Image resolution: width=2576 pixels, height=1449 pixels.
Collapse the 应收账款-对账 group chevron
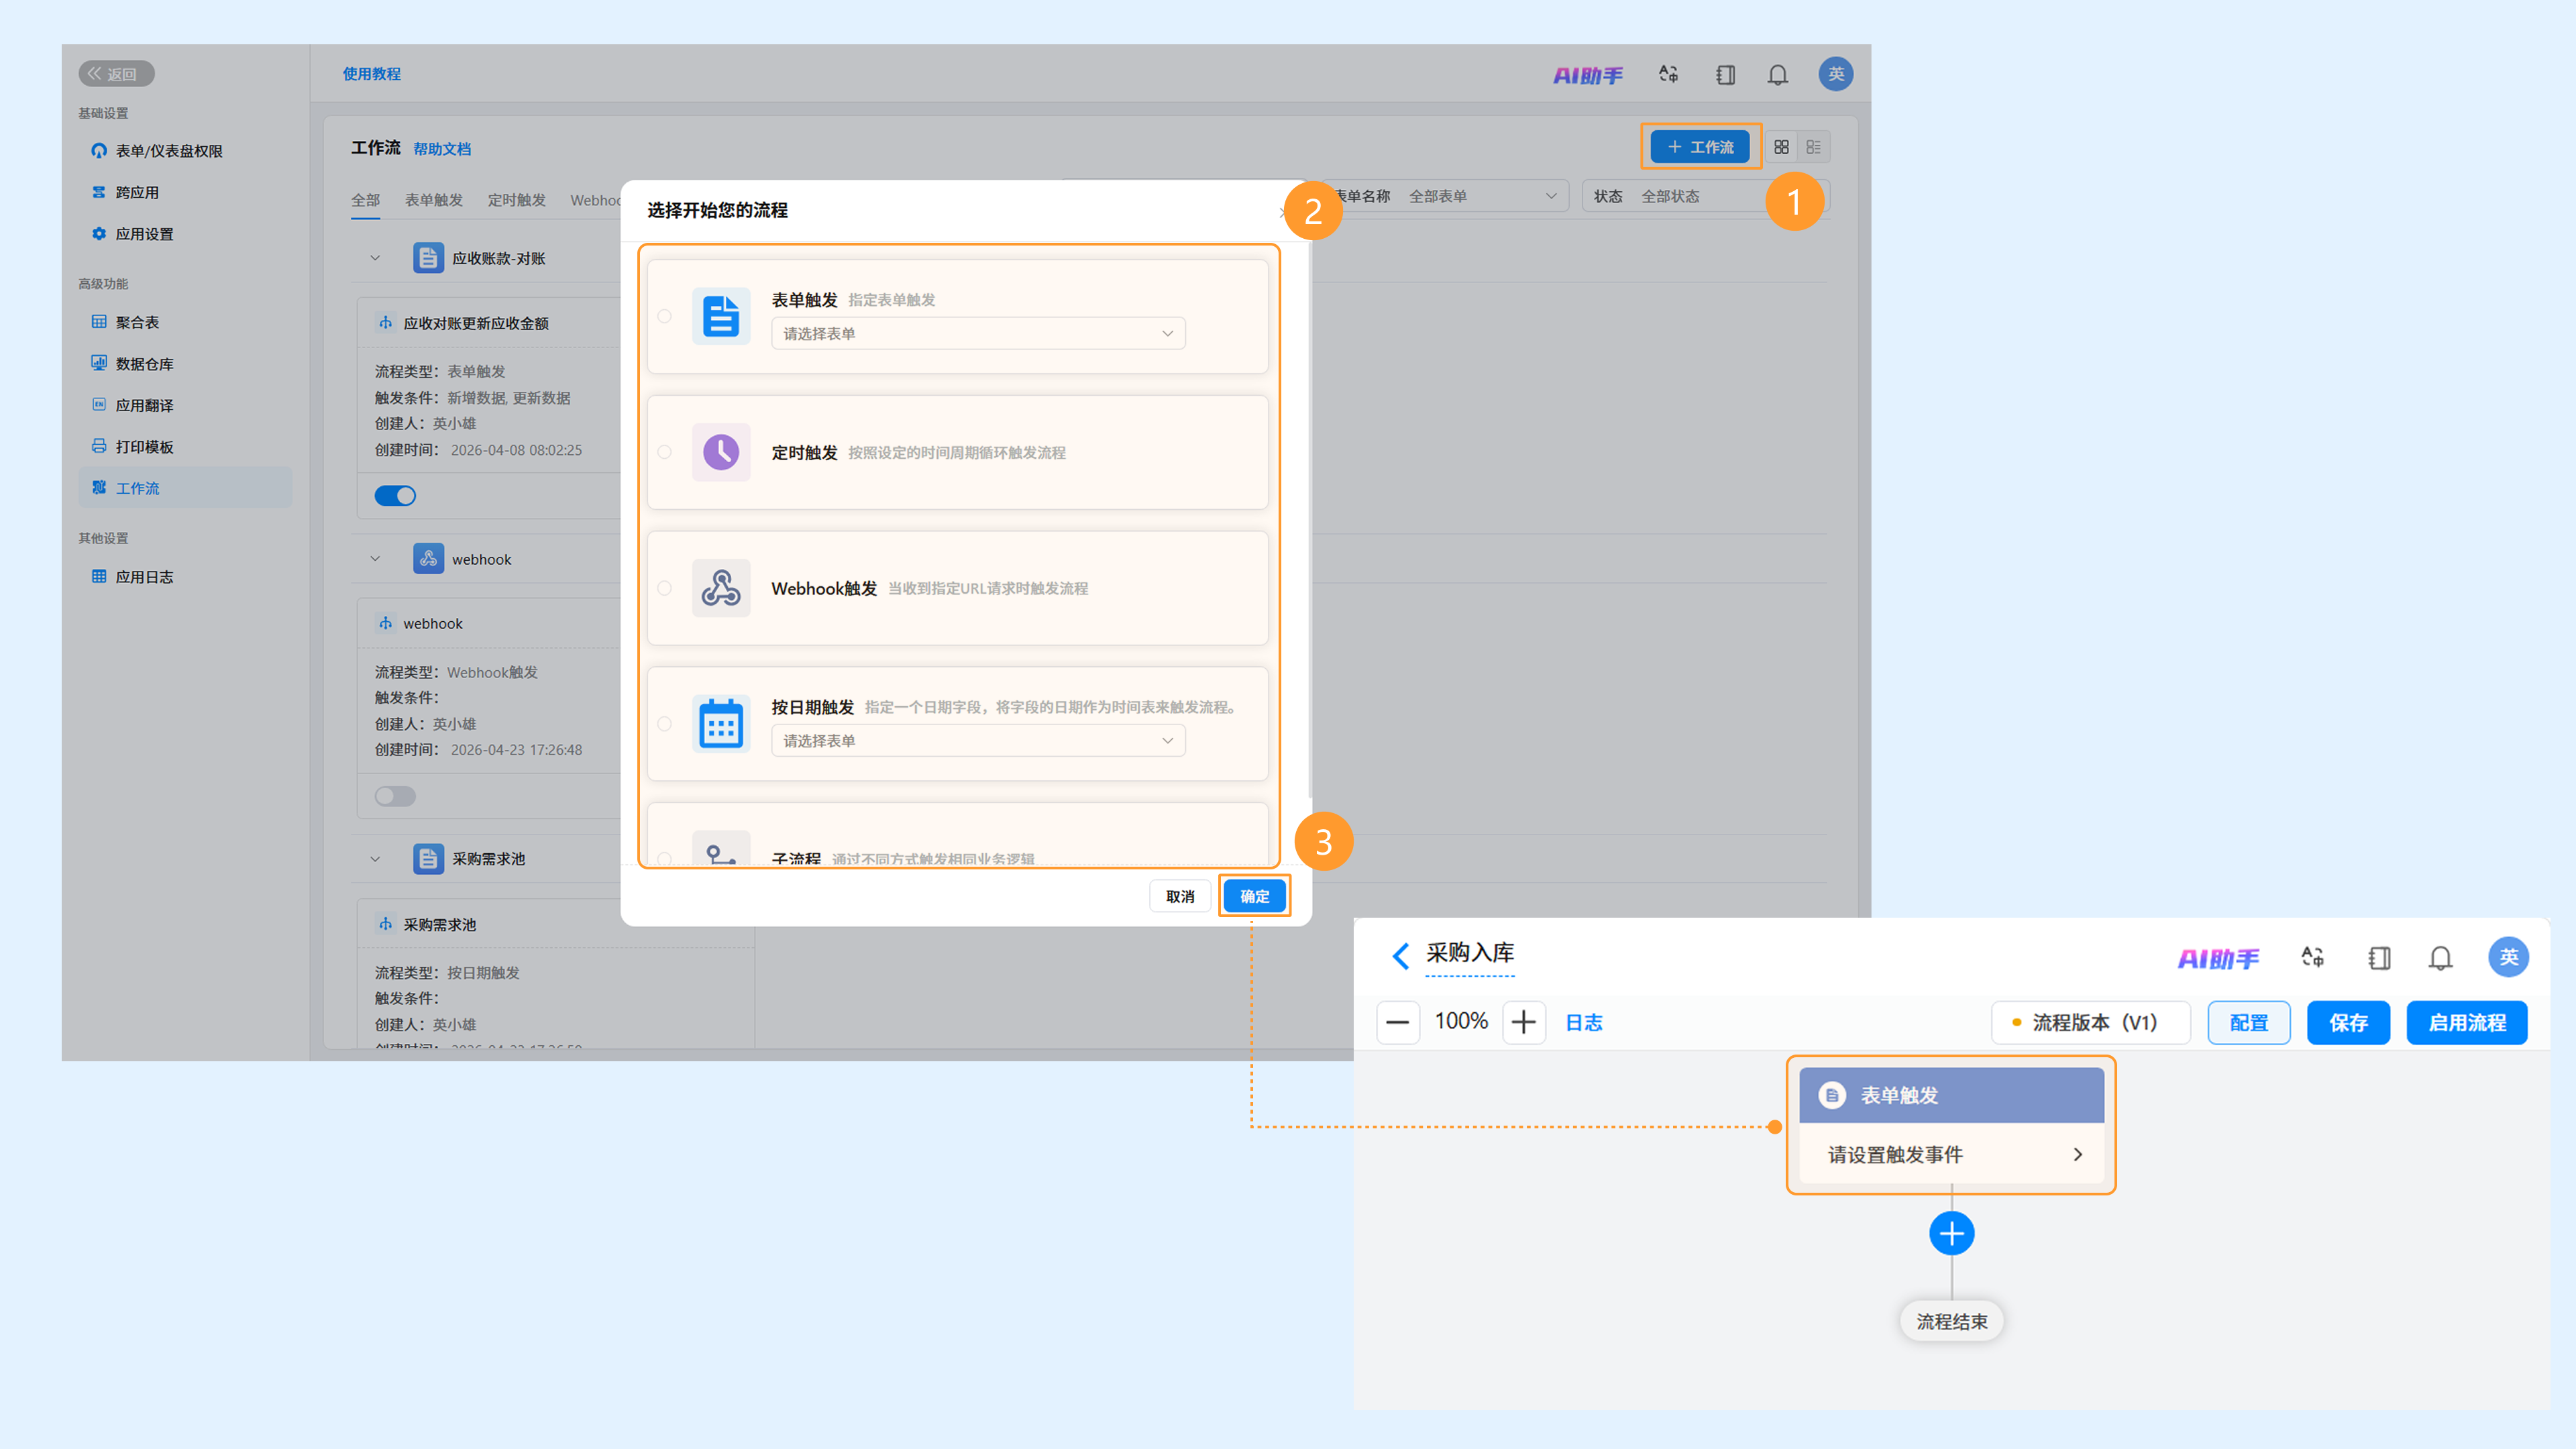tap(375, 258)
